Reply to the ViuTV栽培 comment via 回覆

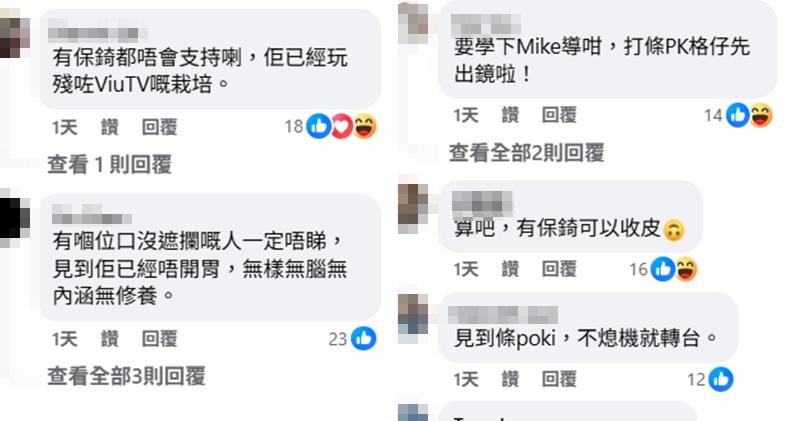point(159,127)
